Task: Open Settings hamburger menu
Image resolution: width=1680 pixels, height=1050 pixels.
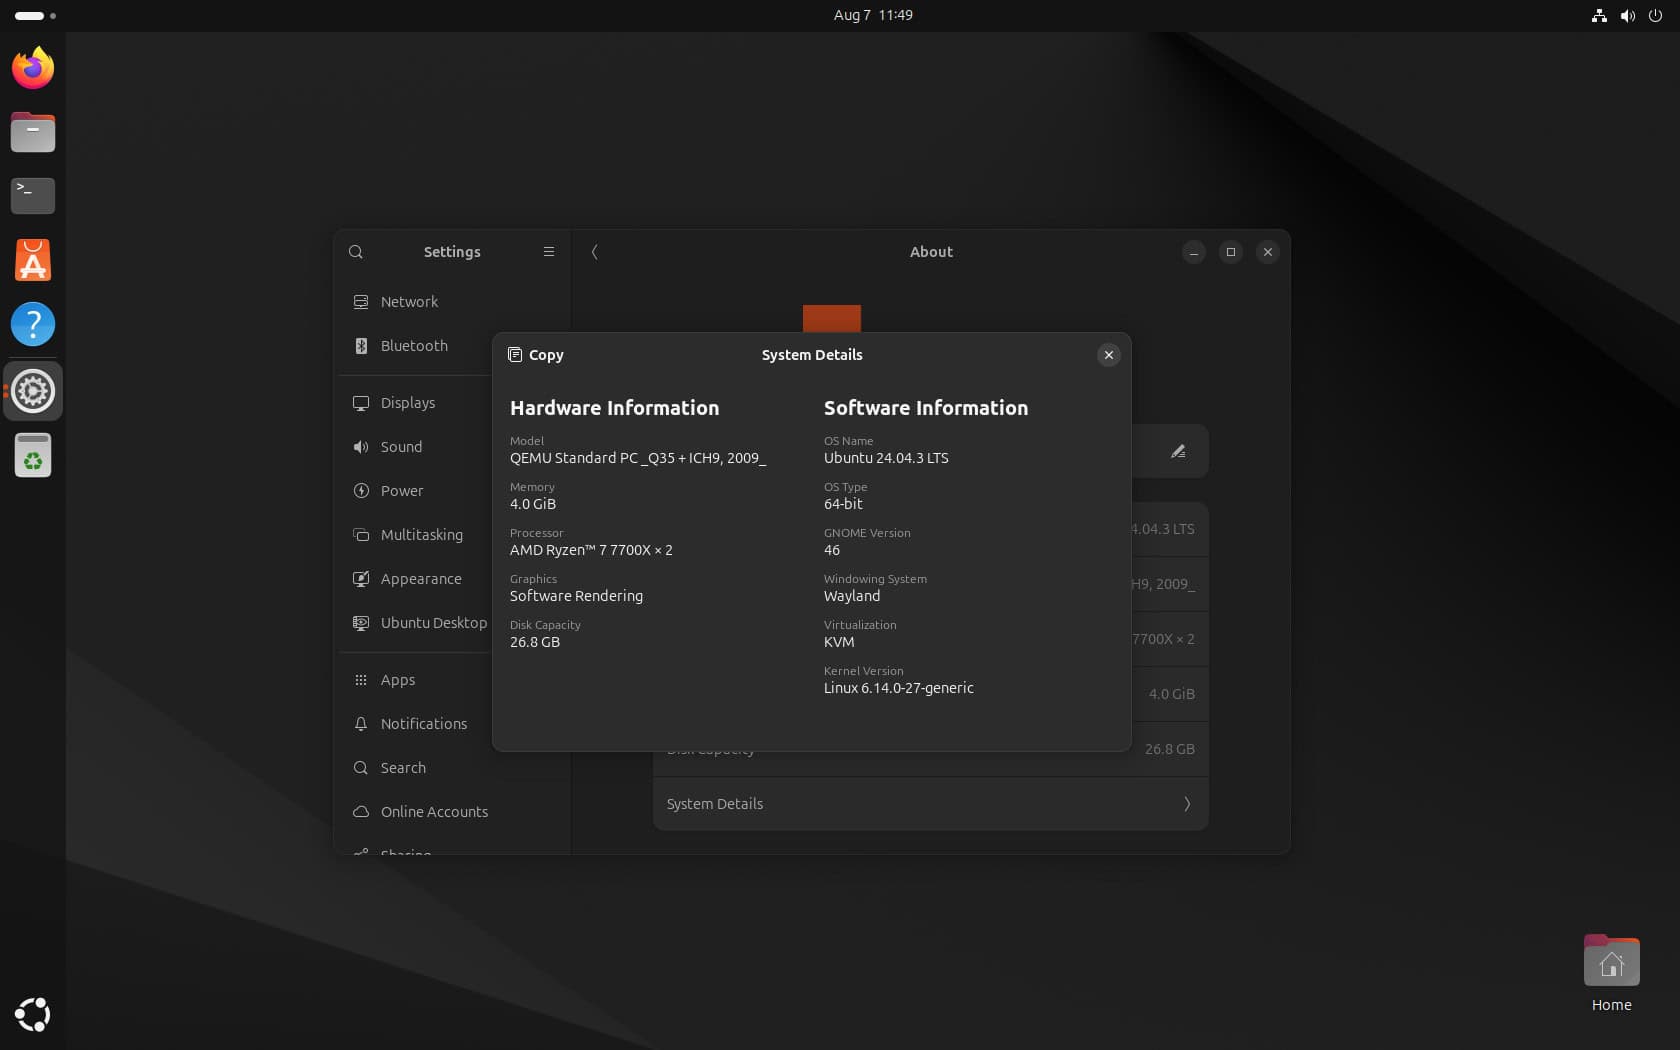Action: coord(548,252)
